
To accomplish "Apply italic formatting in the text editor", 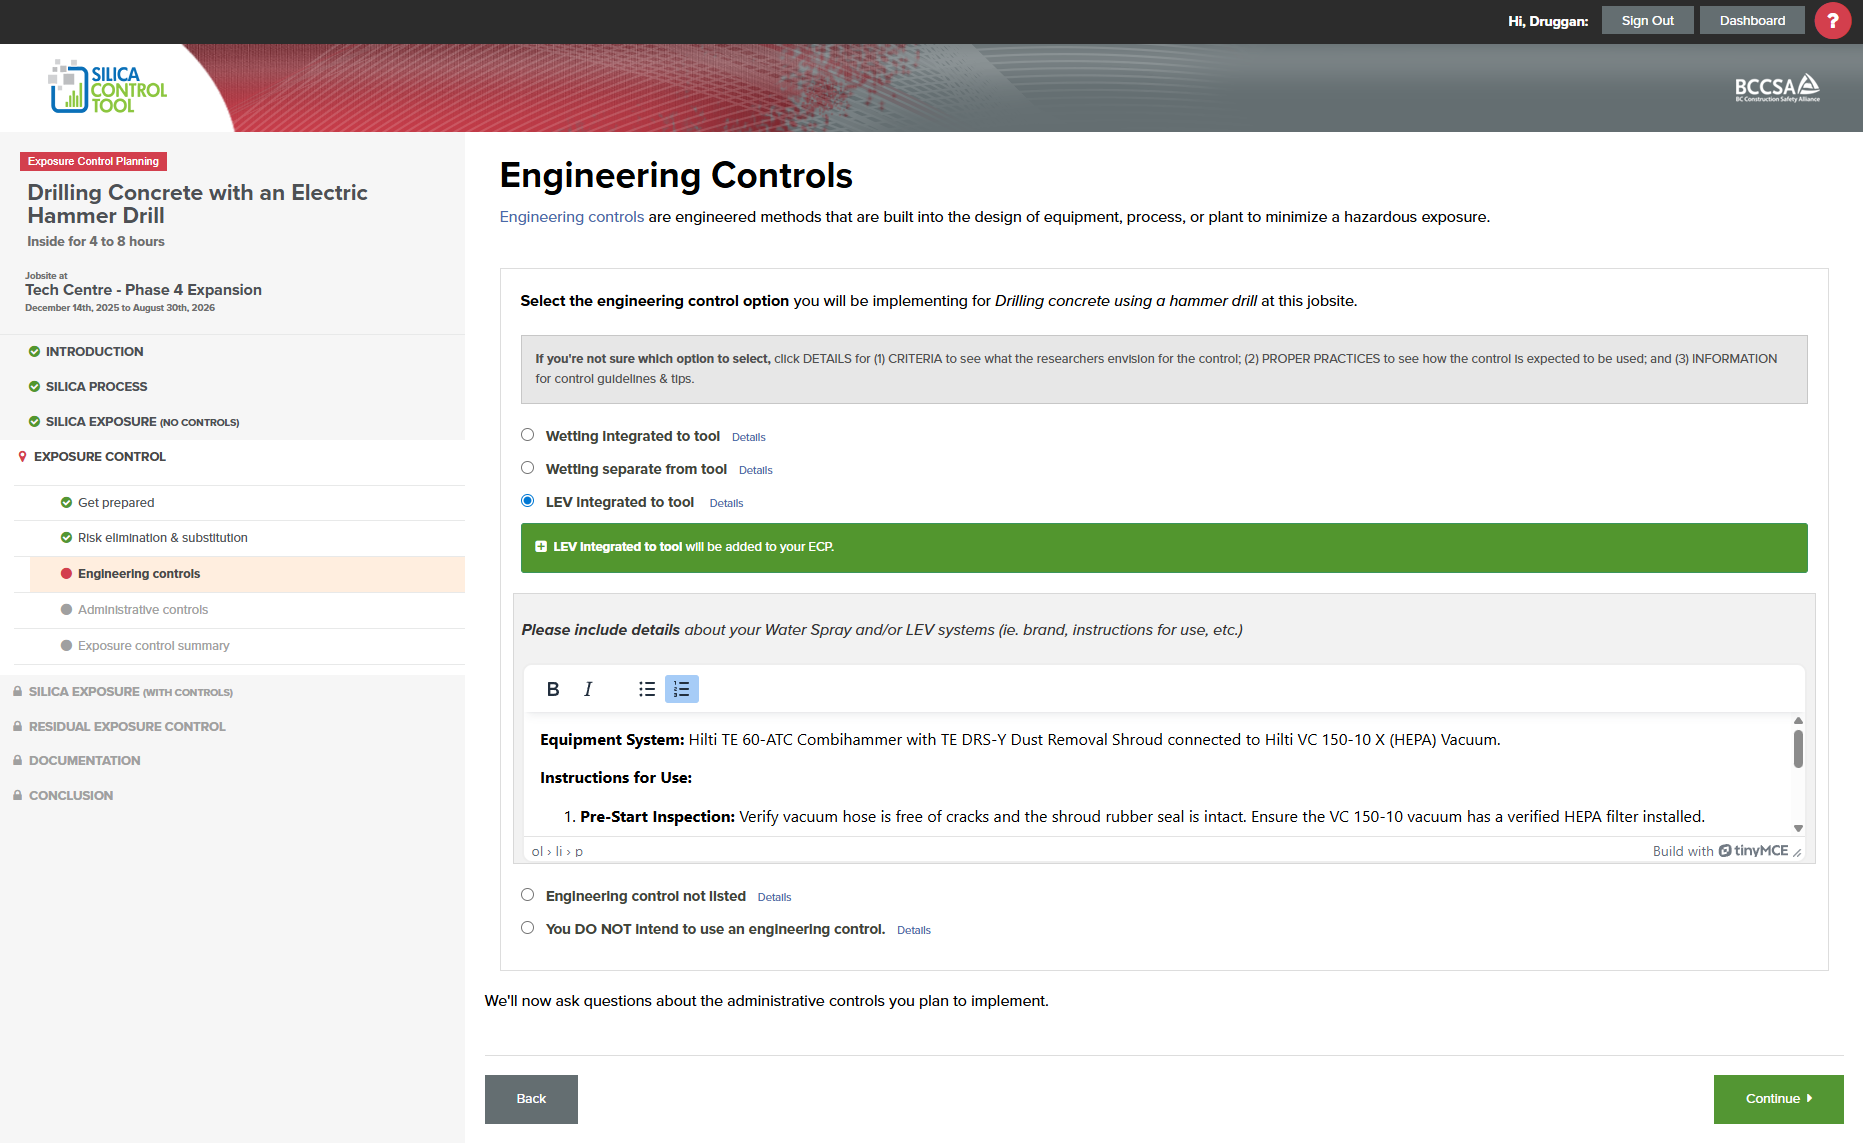I will (588, 689).
